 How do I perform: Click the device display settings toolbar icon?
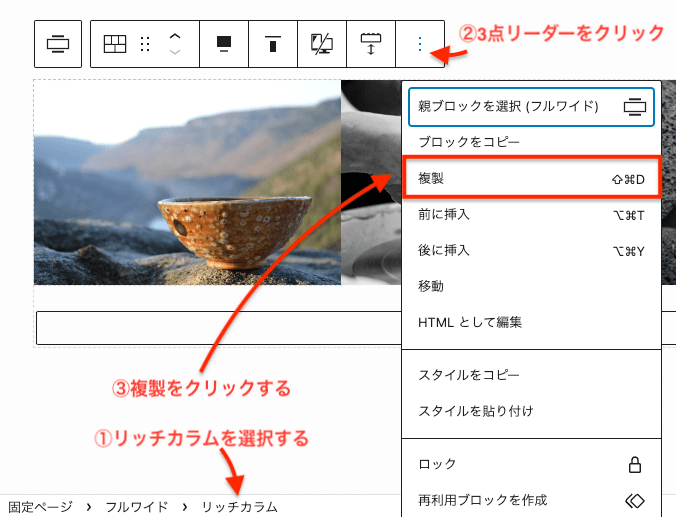[x=321, y=44]
